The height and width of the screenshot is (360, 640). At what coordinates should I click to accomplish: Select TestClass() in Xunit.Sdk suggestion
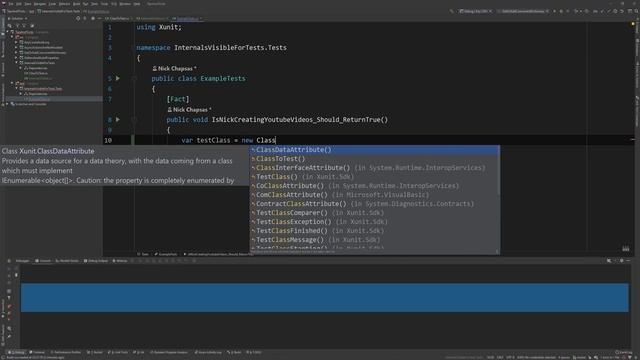click(x=374, y=177)
